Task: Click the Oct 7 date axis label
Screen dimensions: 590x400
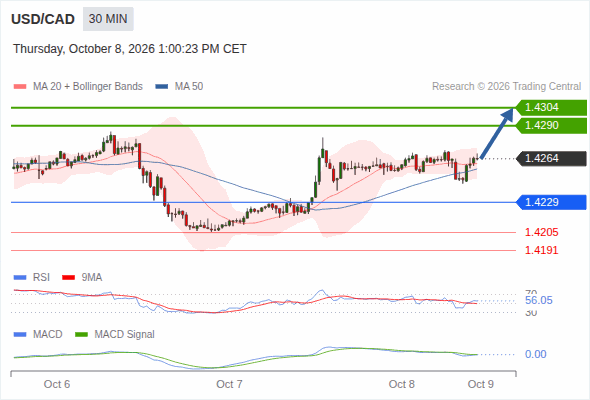Action: (x=229, y=384)
